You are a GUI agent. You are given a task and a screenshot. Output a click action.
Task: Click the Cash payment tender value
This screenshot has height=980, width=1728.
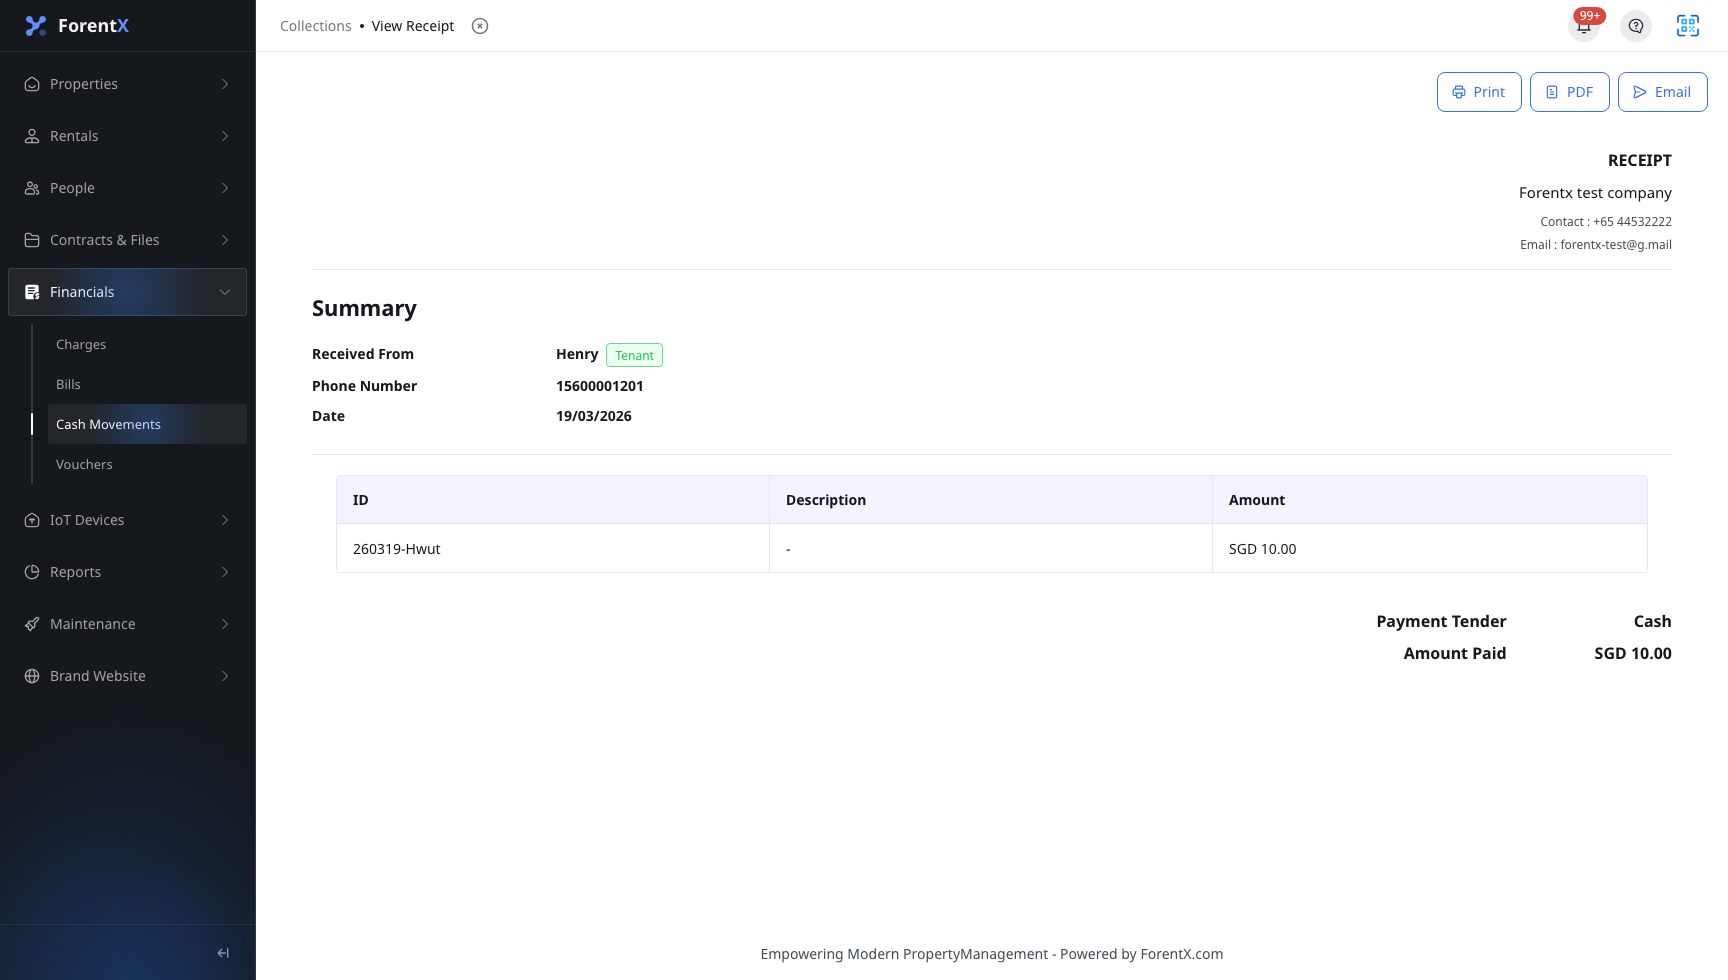(1652, 621)
